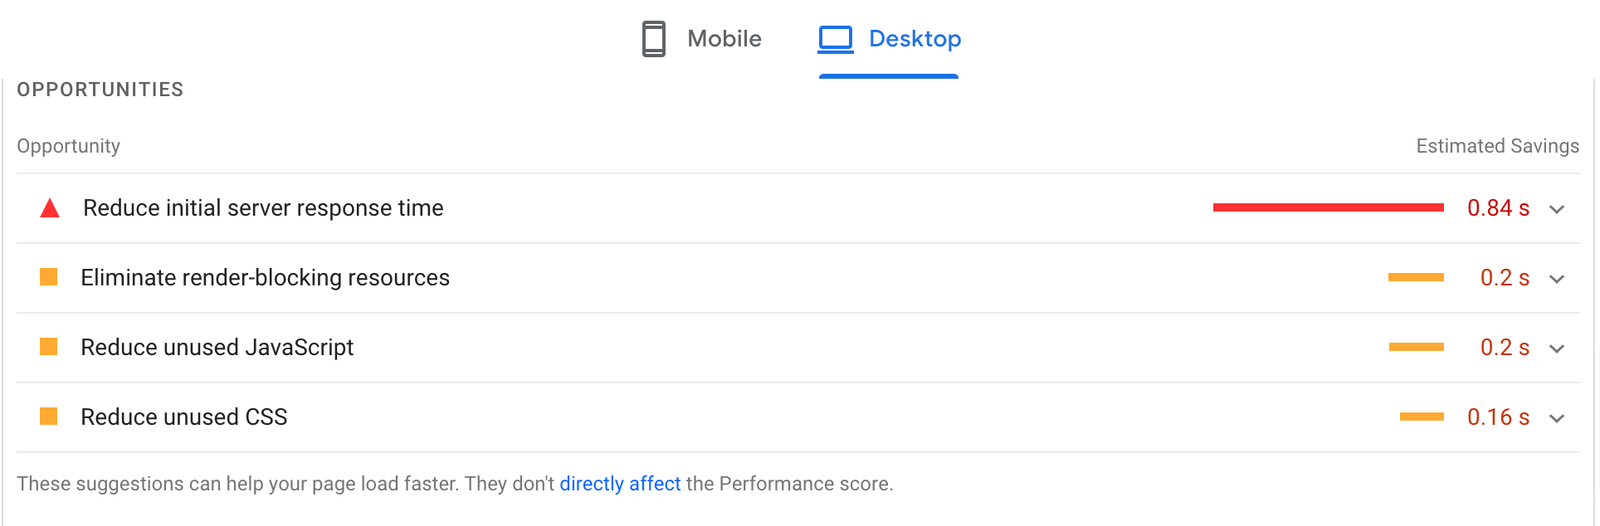Click the Mobile phone icon
Image resolution: width=1600 pixels, height=526 pixels.
654,39
